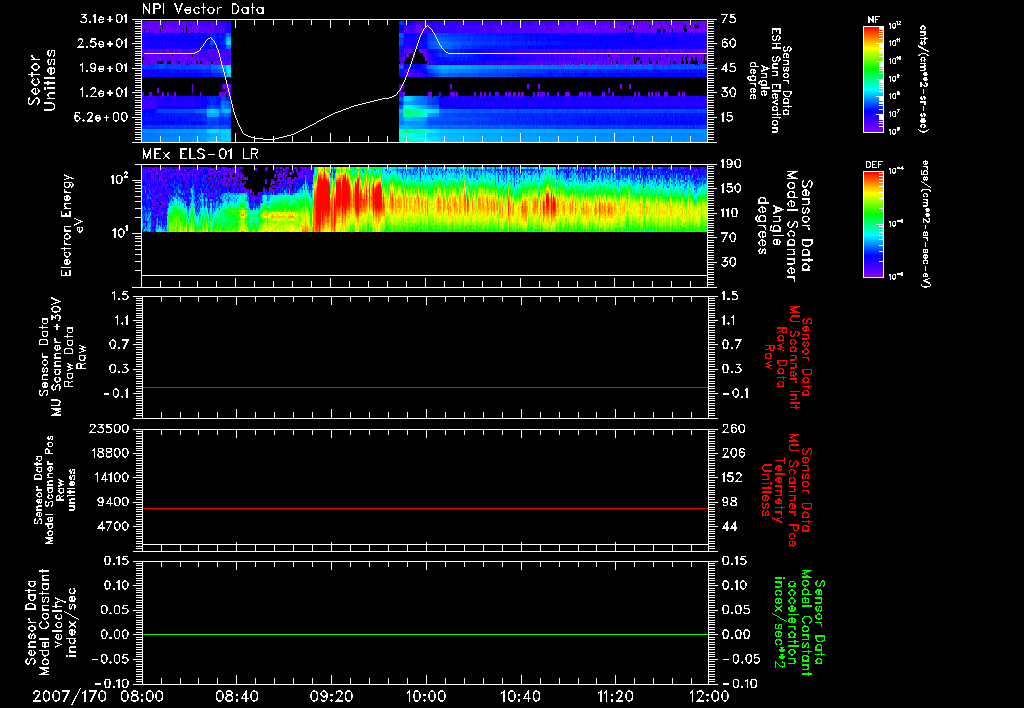
Task: Click the 110 scanner angle tick value
Action: pos(731,213)
